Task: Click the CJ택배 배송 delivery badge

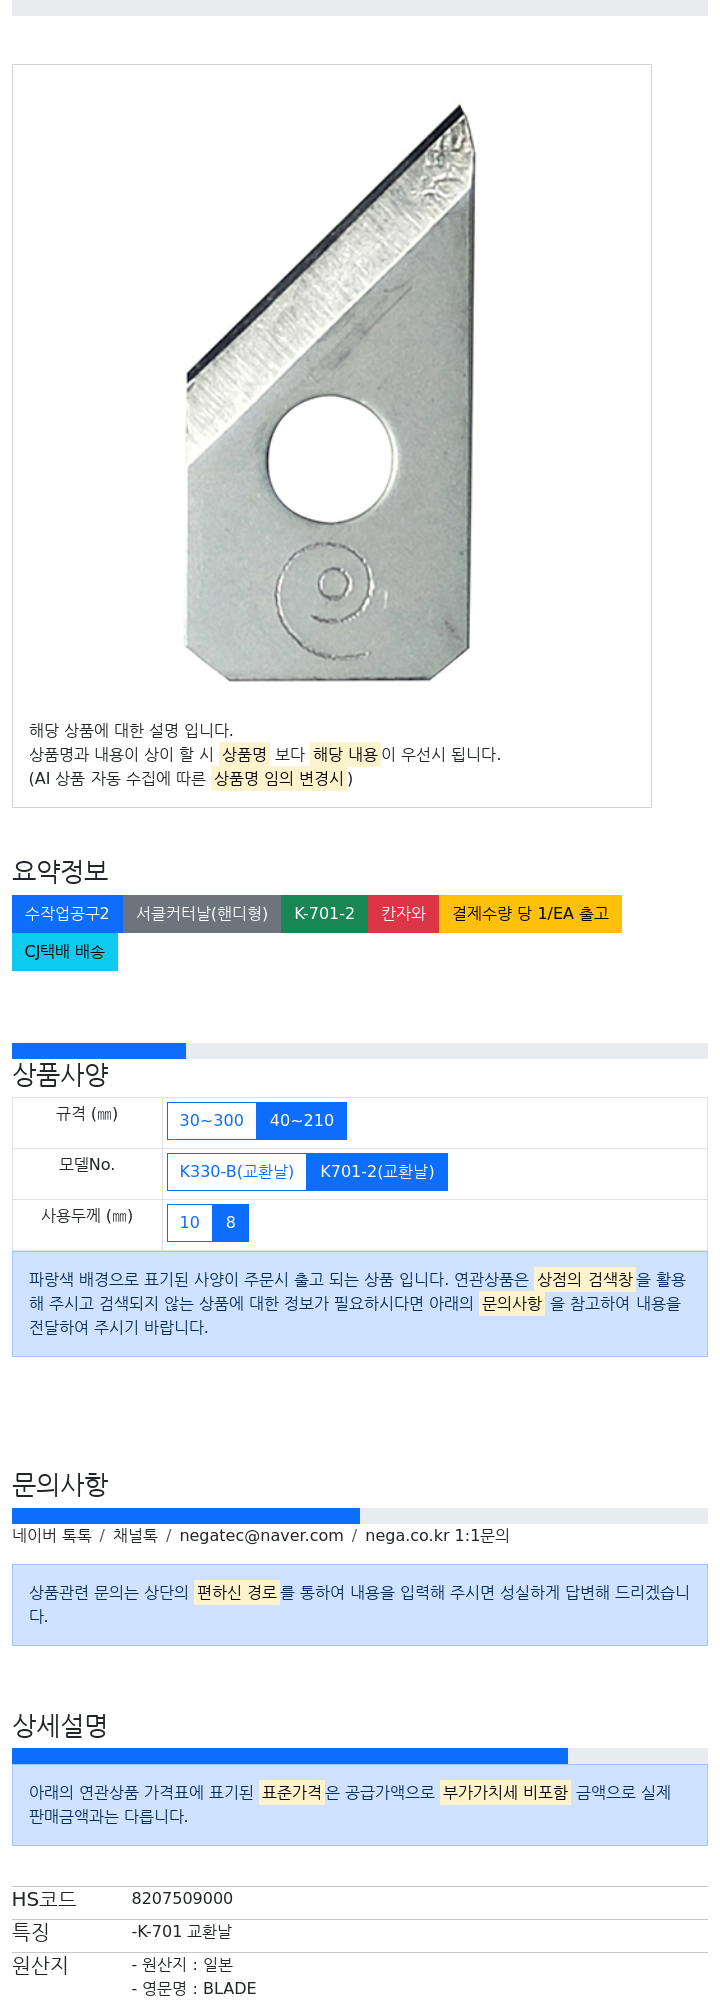Action: 65,952
